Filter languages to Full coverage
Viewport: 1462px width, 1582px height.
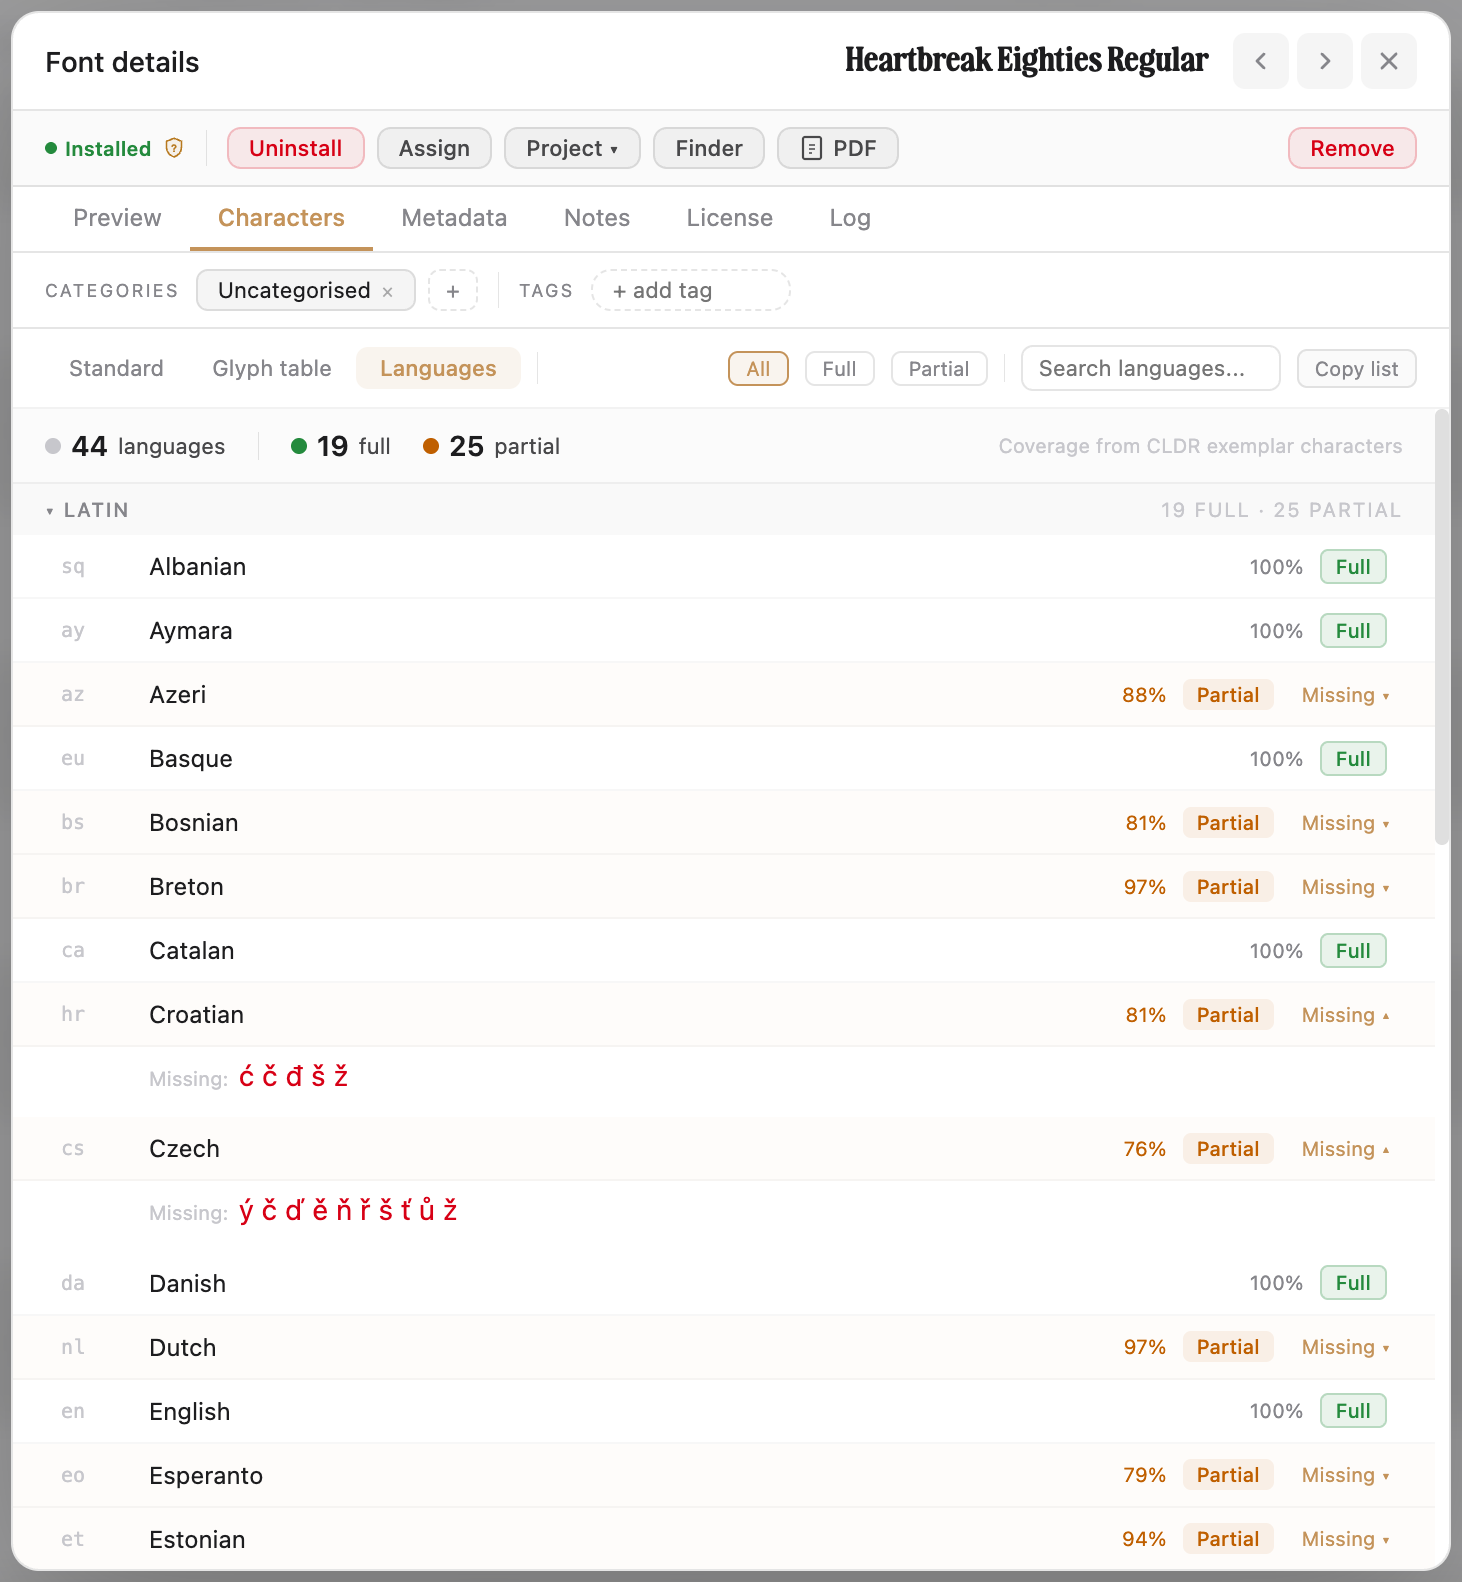(x=839, y=368)
